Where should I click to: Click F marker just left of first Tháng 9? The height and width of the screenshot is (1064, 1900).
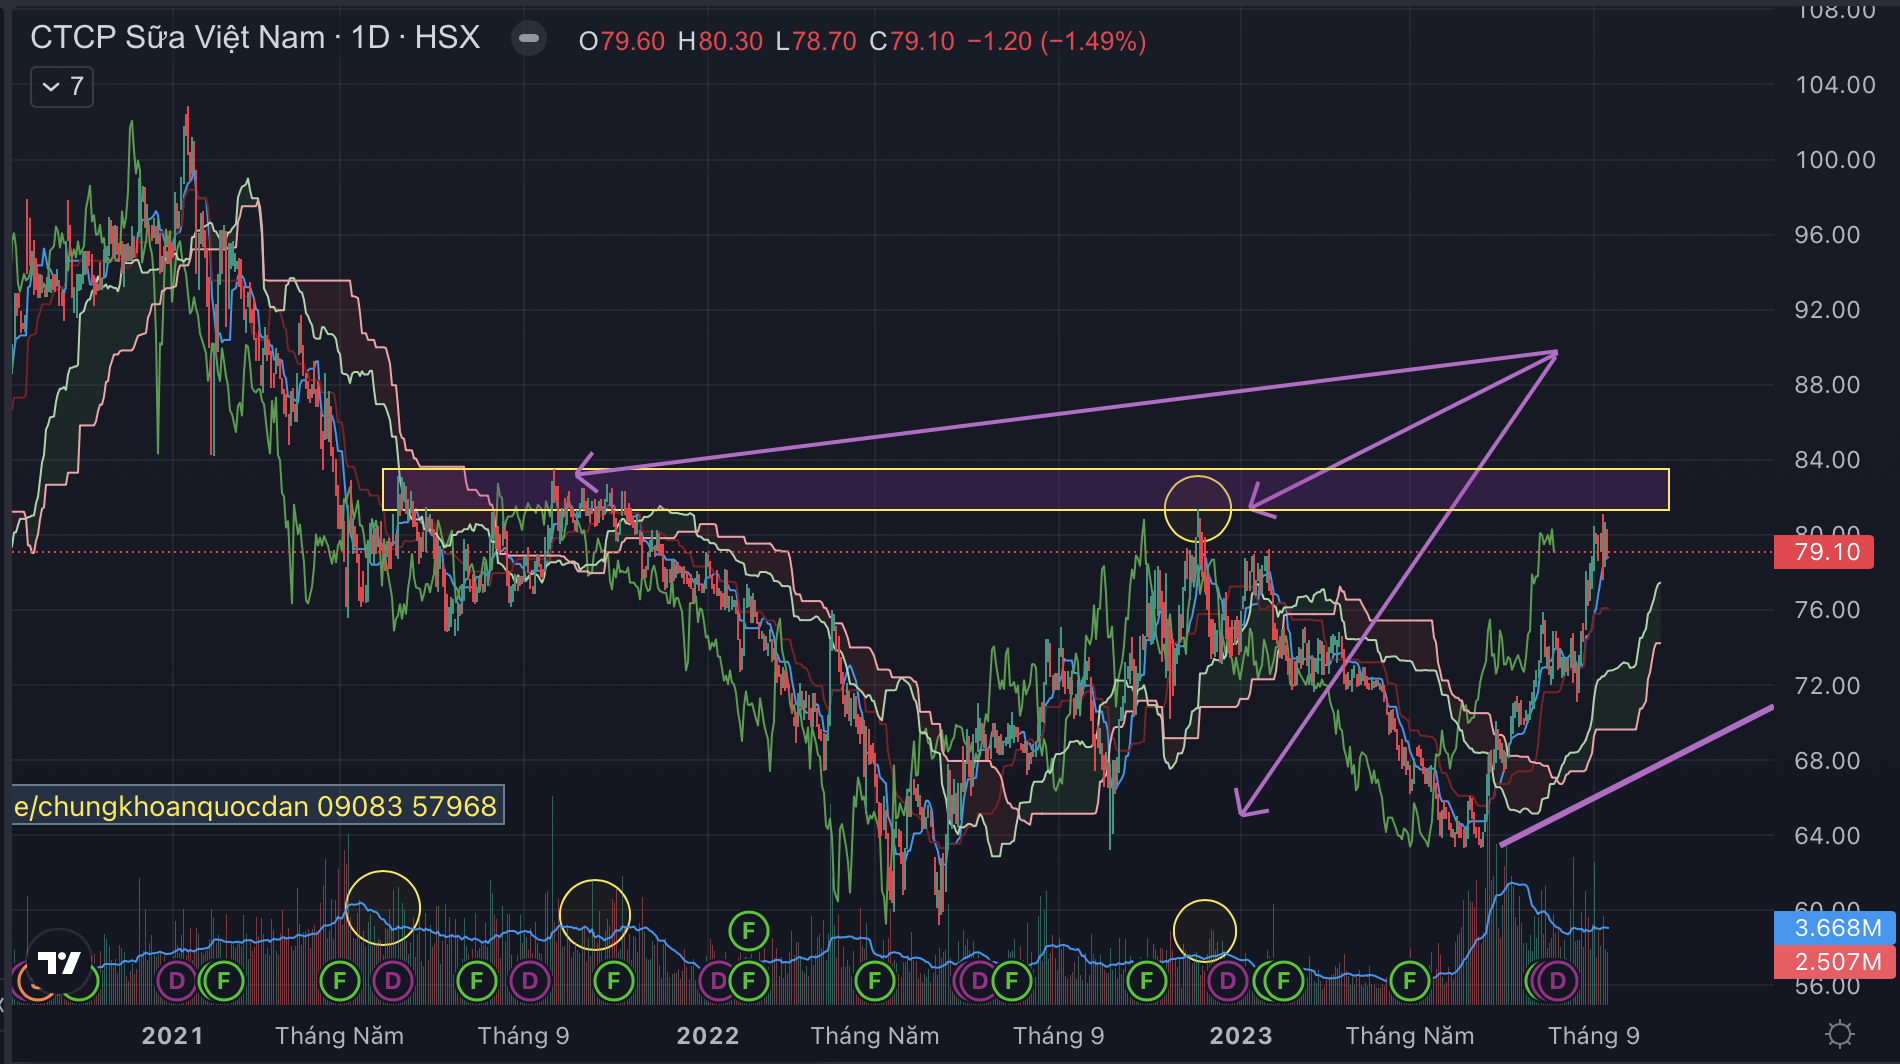[x=476, y=981]
